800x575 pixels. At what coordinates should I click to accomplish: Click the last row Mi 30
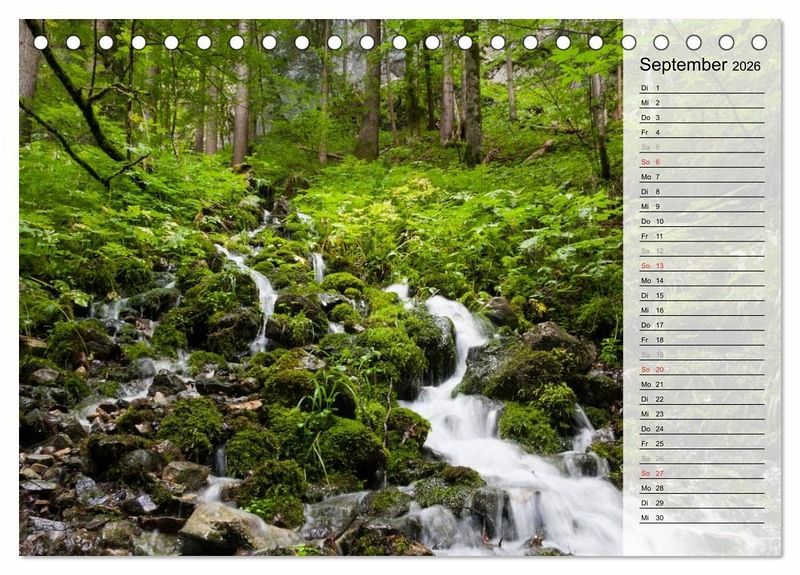coord(701,518)
